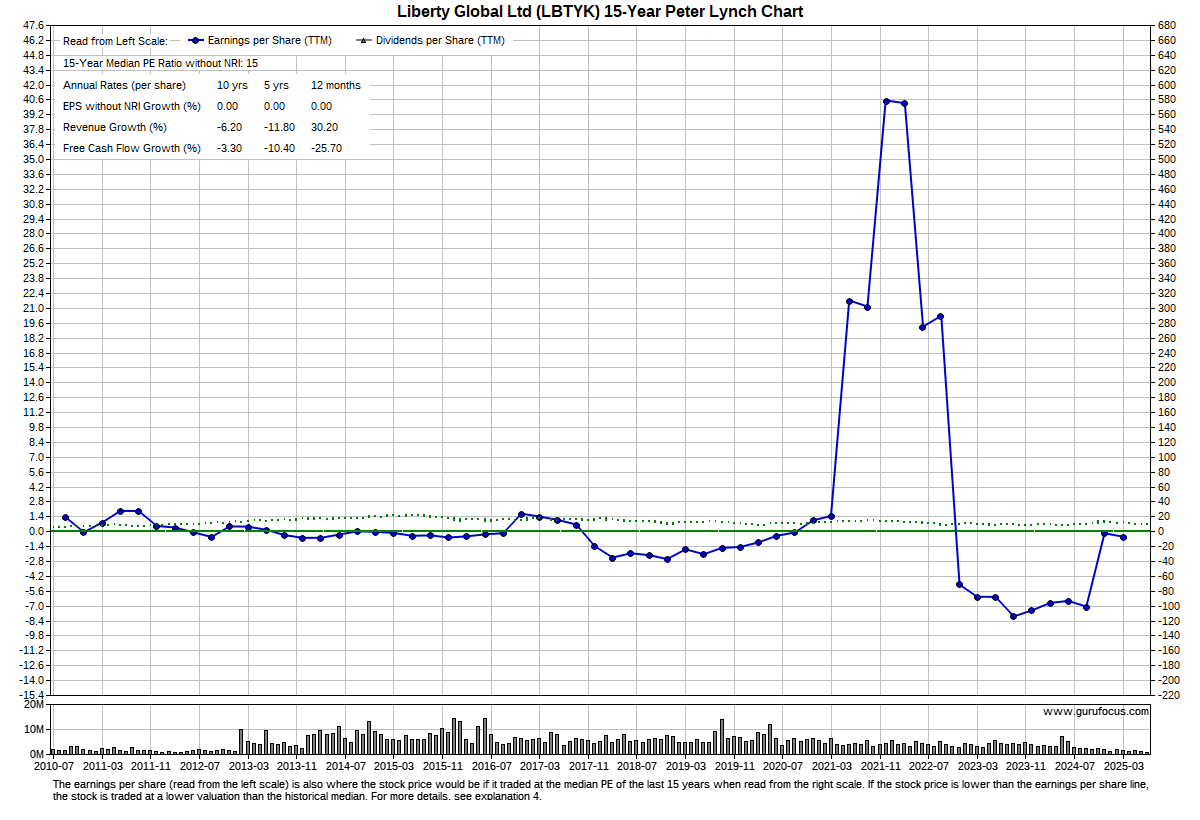Click the '10 yrs' column header

click(233, 85)
